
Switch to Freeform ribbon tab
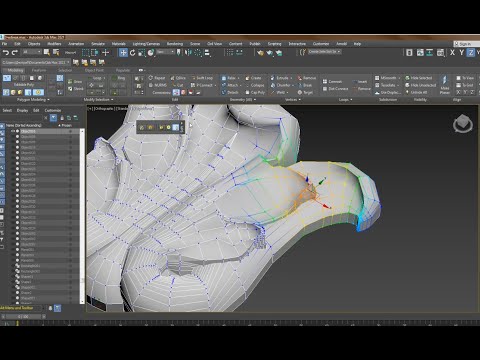tap(39, 70)
